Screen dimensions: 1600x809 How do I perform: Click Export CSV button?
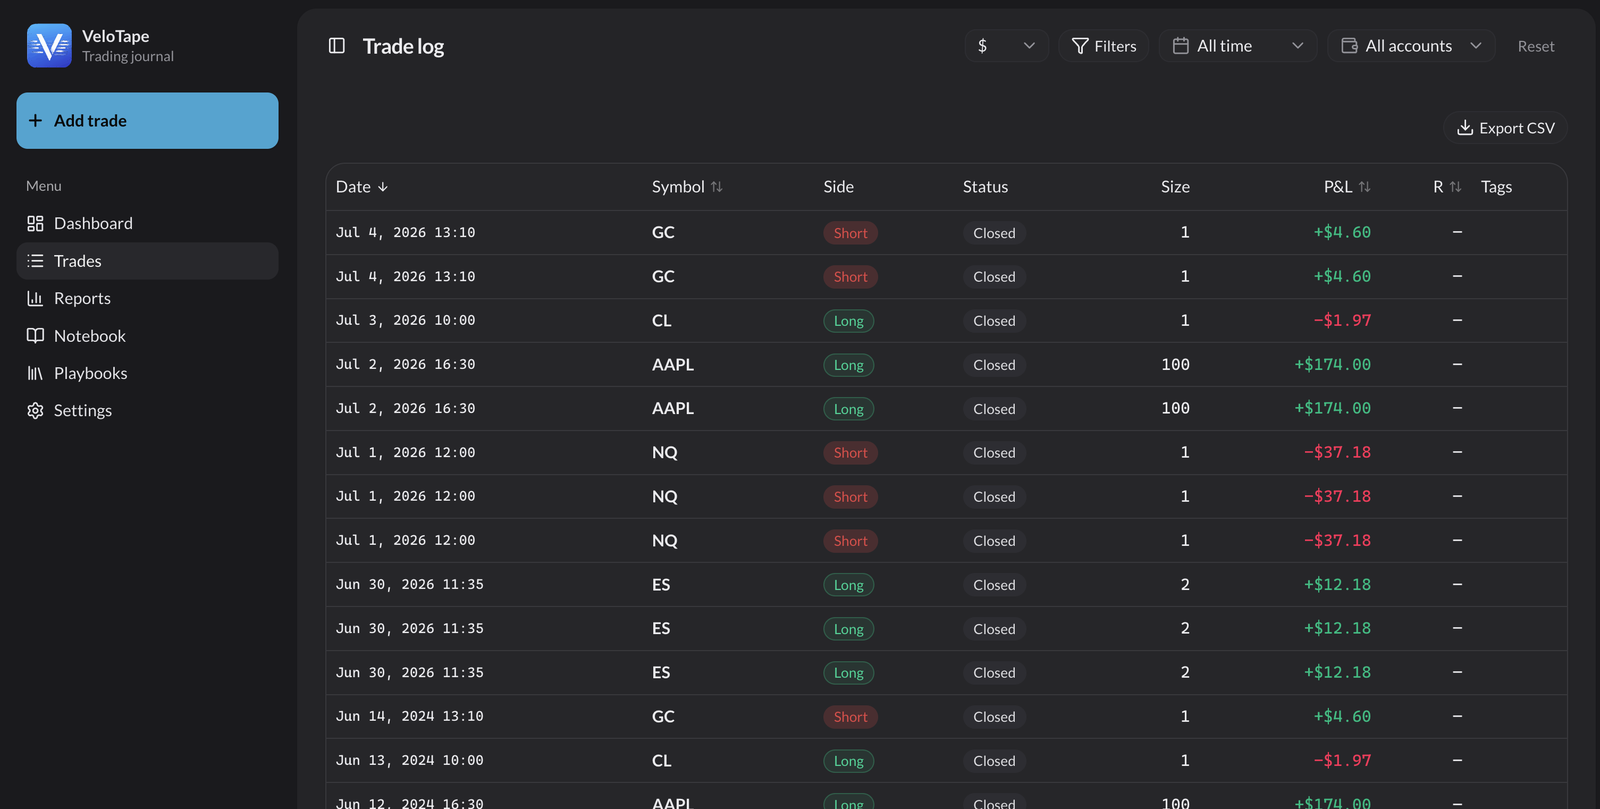tap(1505, 128)
